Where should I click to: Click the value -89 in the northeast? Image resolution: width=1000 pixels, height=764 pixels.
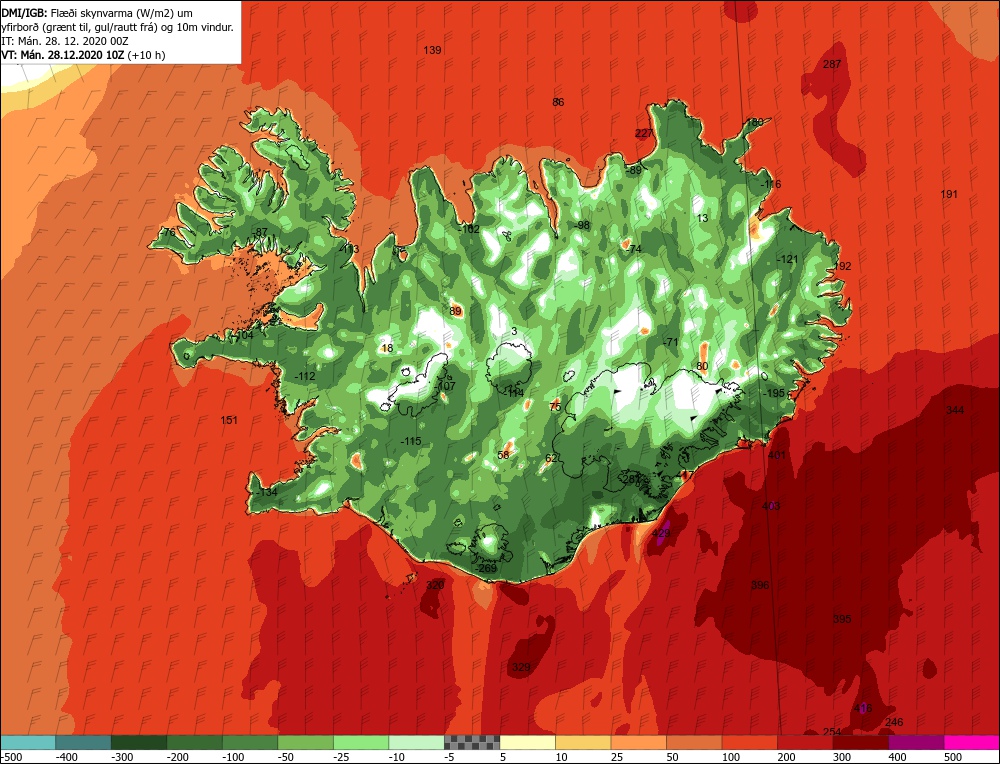point(633,171)
